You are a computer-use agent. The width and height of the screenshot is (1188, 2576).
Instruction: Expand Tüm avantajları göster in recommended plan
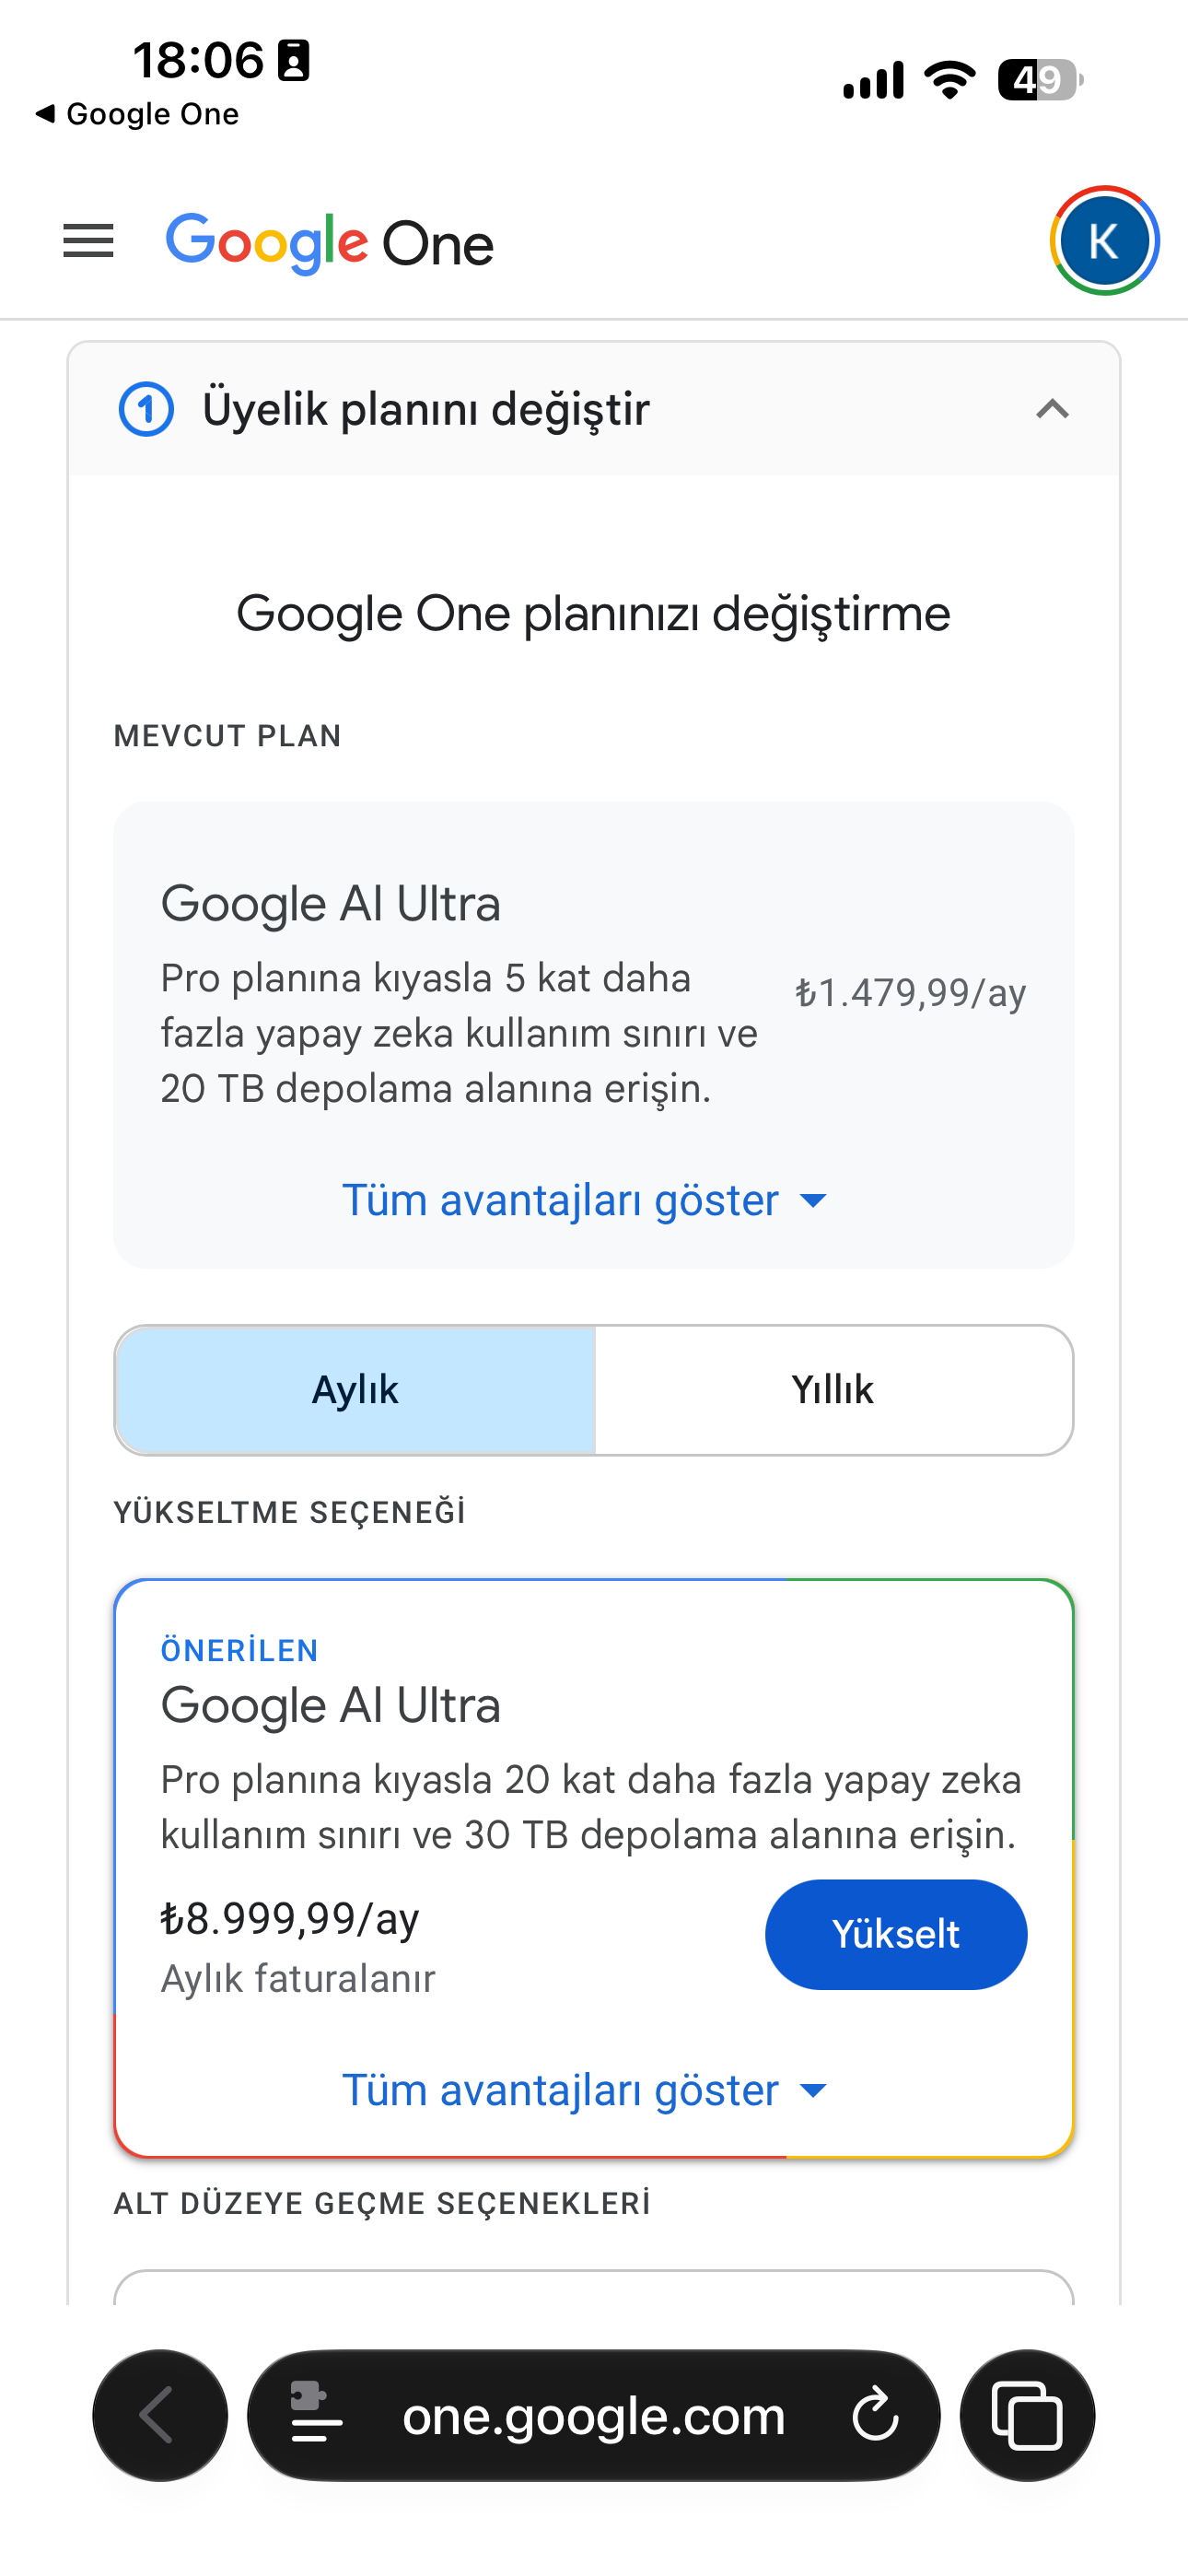[585, 2090]
